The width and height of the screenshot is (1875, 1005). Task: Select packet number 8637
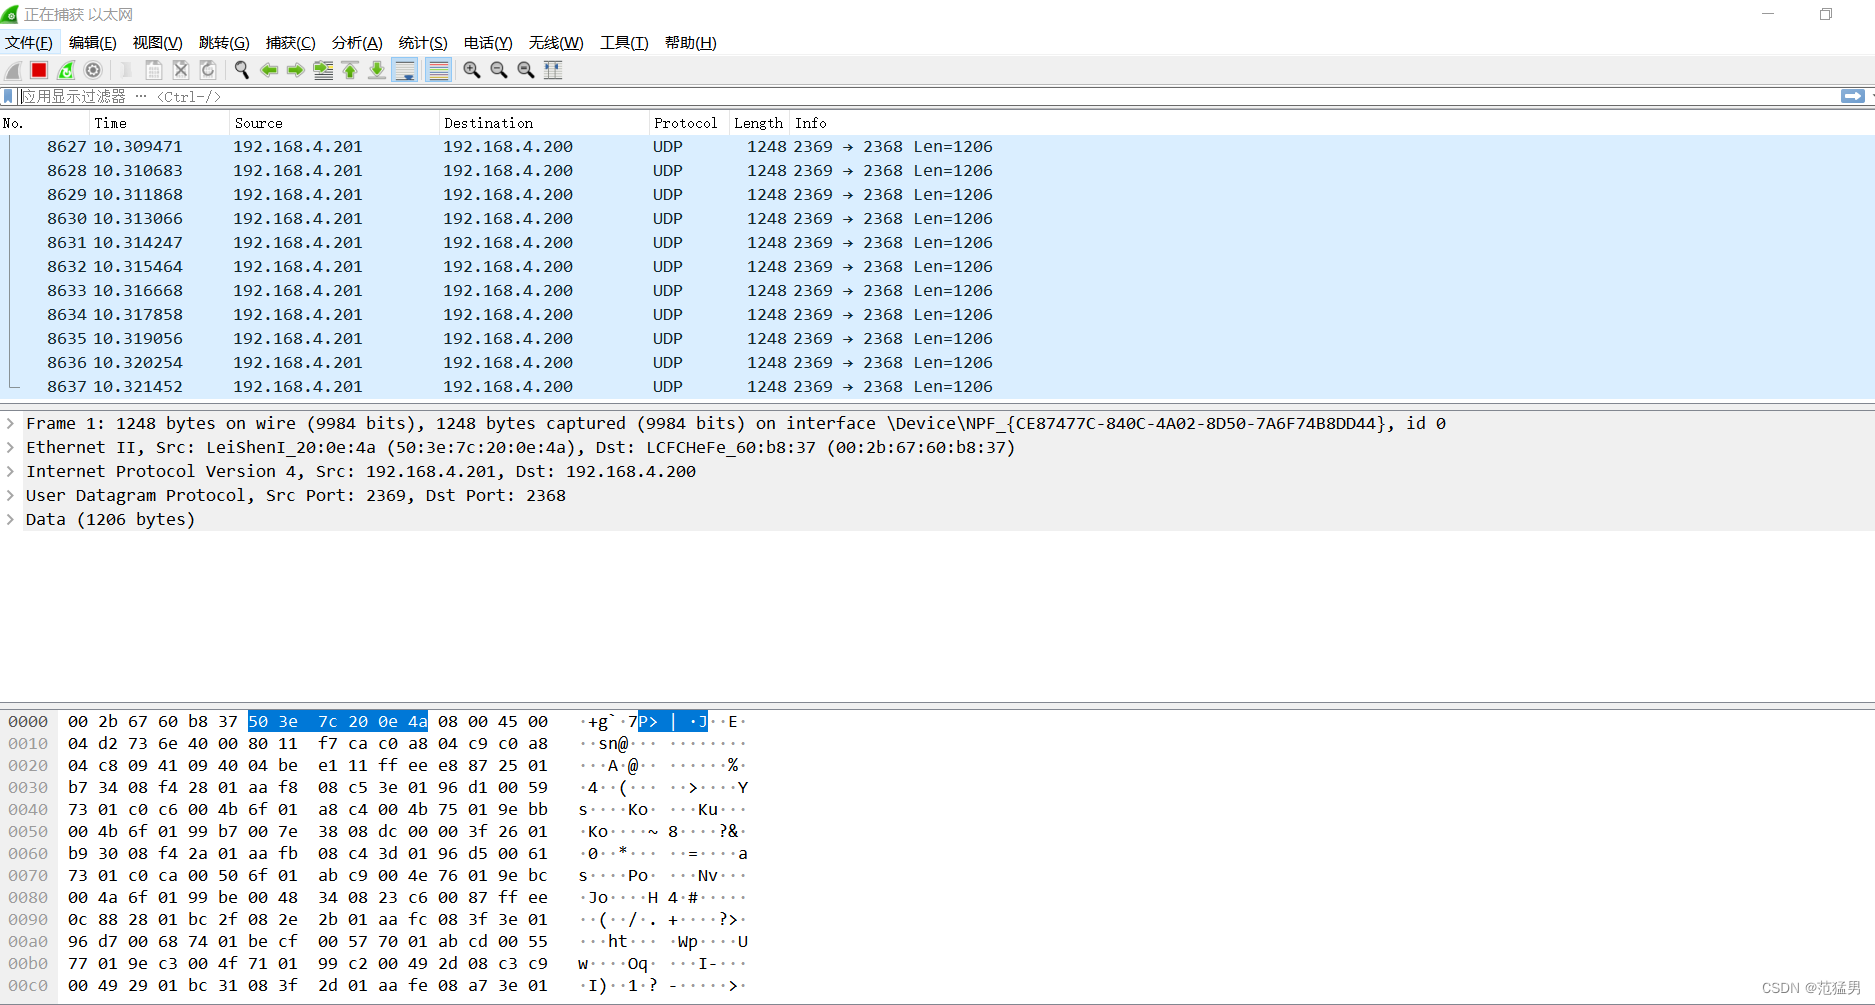click(x=937, y=387)
